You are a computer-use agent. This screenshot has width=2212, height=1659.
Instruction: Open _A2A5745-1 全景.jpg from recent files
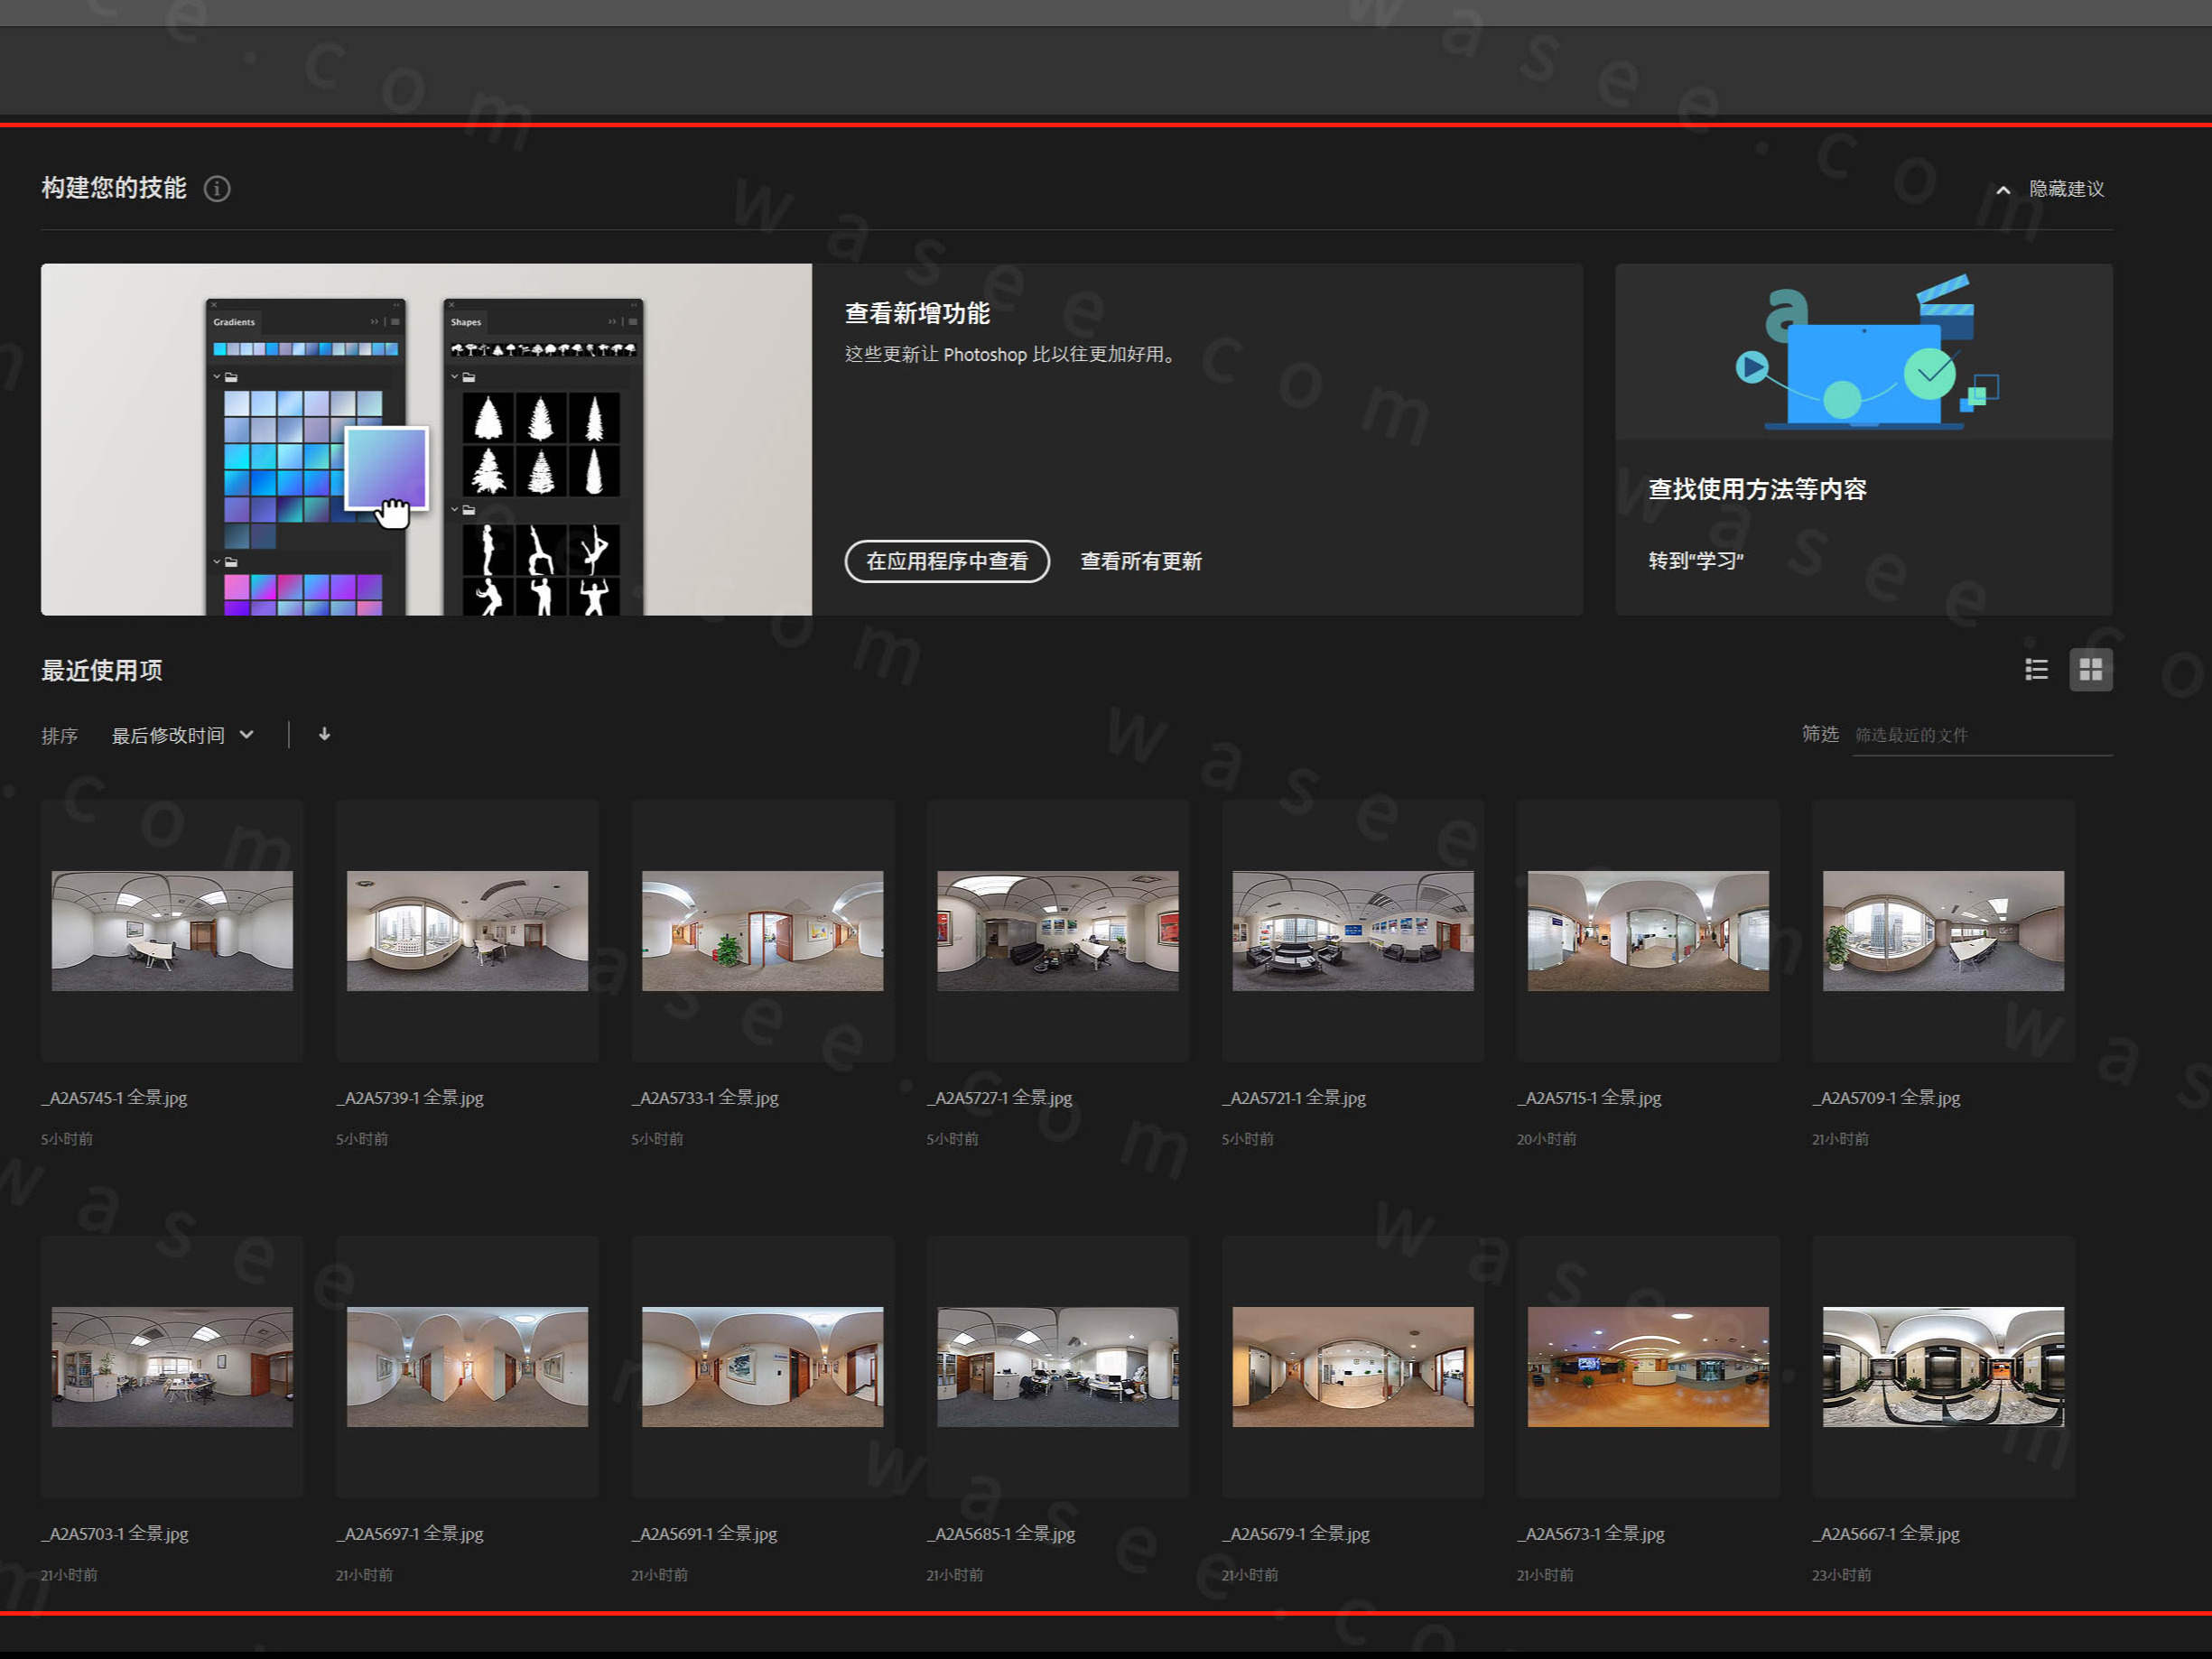(x=171, y=930)
